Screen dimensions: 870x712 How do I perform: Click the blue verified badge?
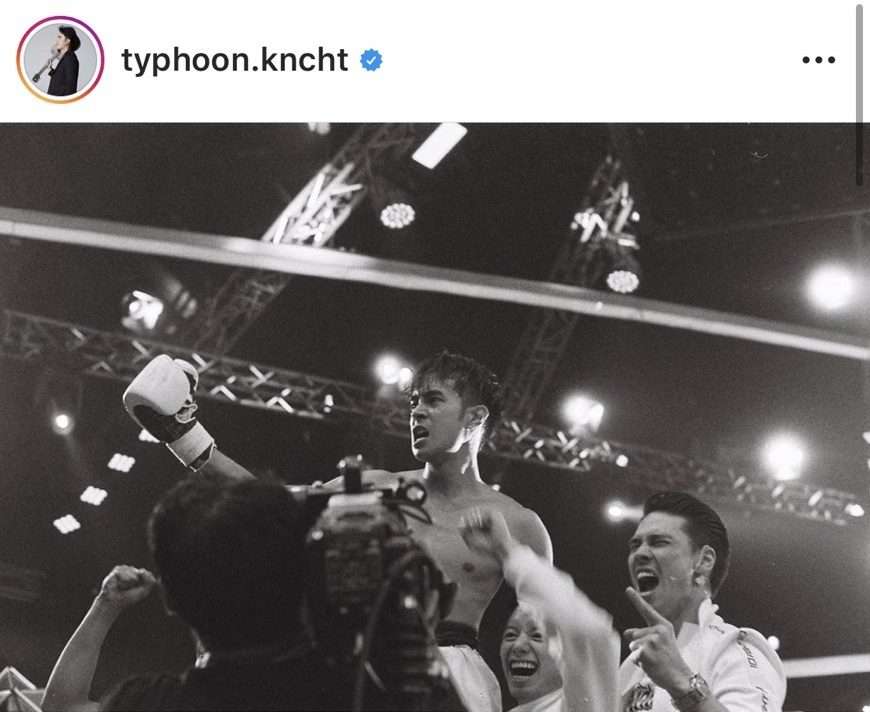371,60
